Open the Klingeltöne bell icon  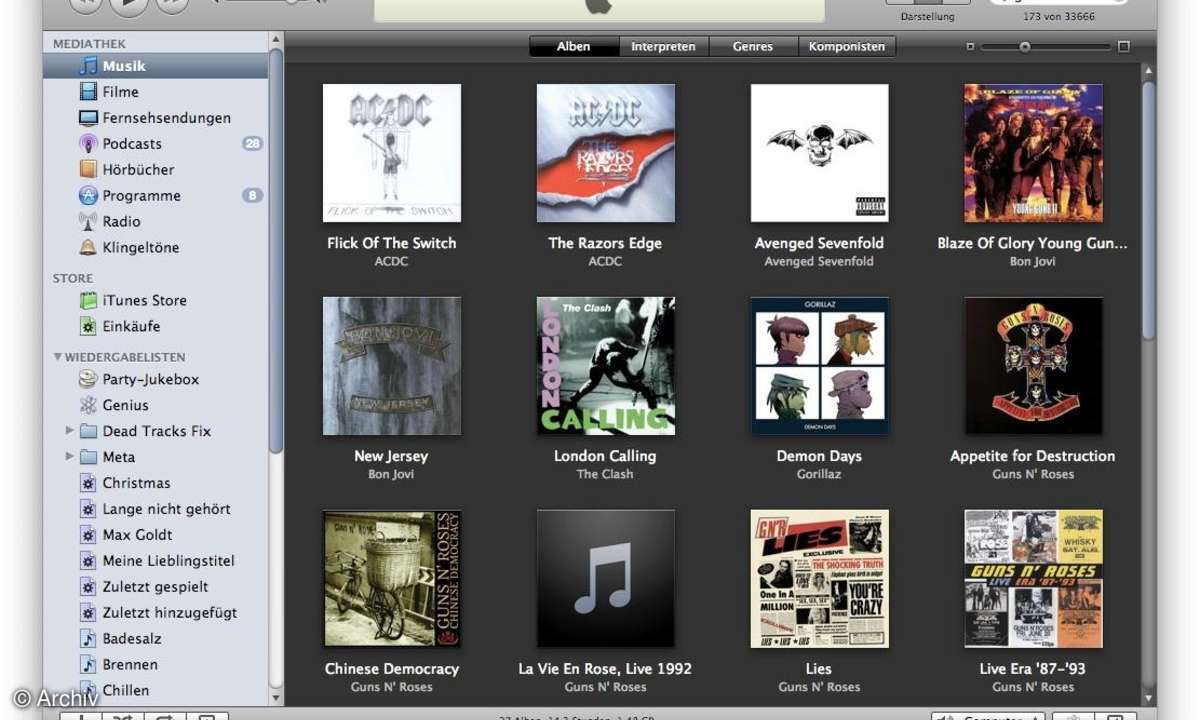click(88, 248)
